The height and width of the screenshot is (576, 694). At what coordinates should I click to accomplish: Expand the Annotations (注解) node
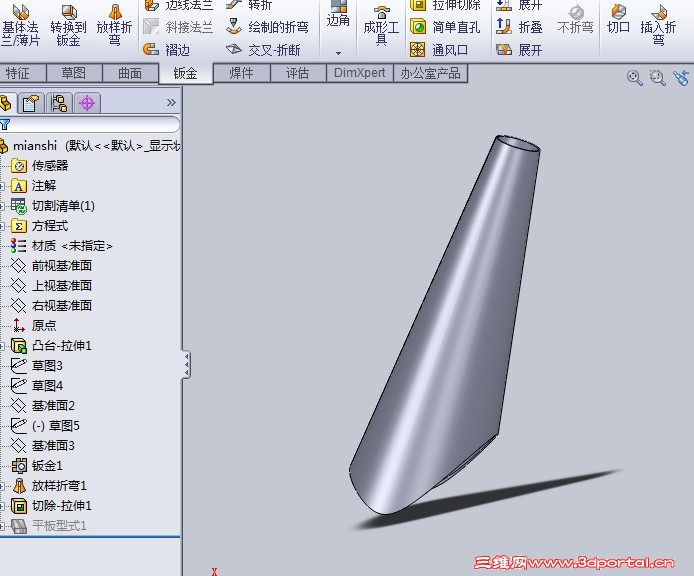[x=2, y=186]
